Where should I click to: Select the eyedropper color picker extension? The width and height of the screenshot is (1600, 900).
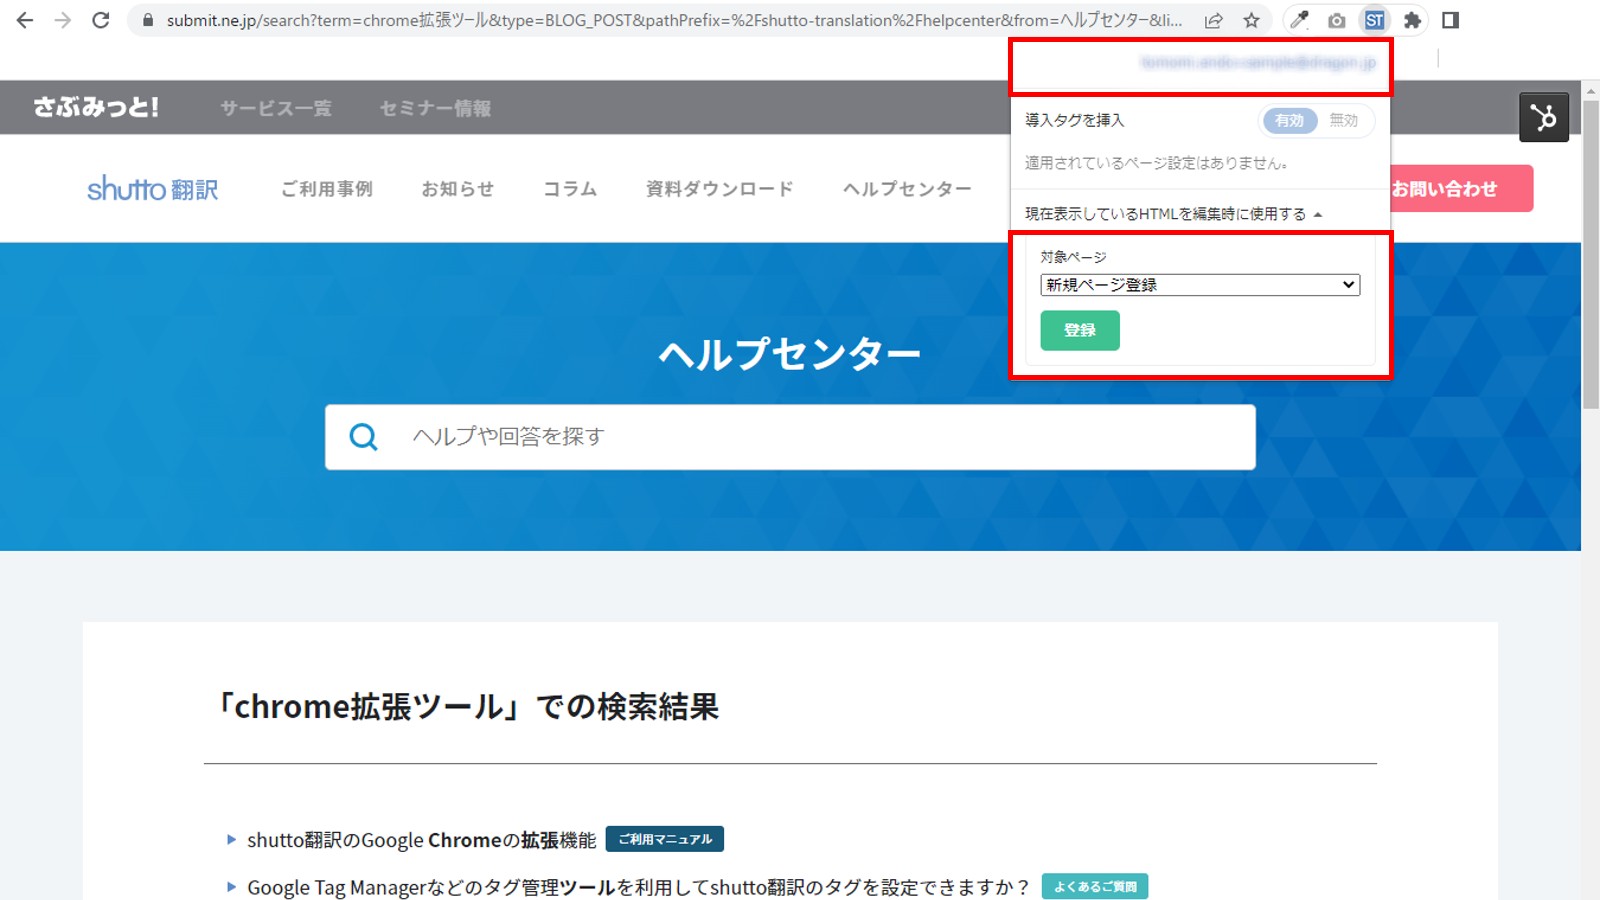tap(1298, 20)
